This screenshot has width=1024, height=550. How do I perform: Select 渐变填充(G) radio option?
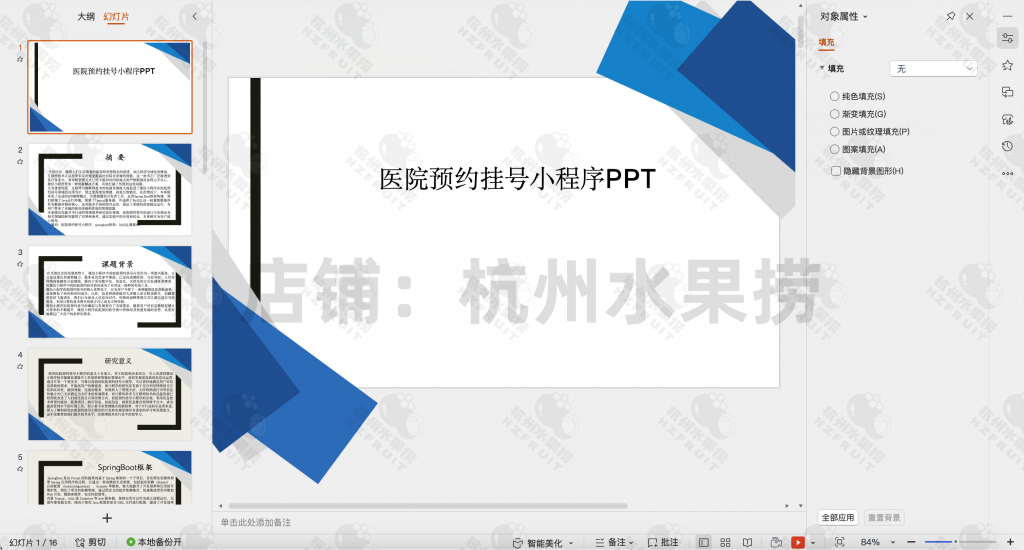click(858, 114)
